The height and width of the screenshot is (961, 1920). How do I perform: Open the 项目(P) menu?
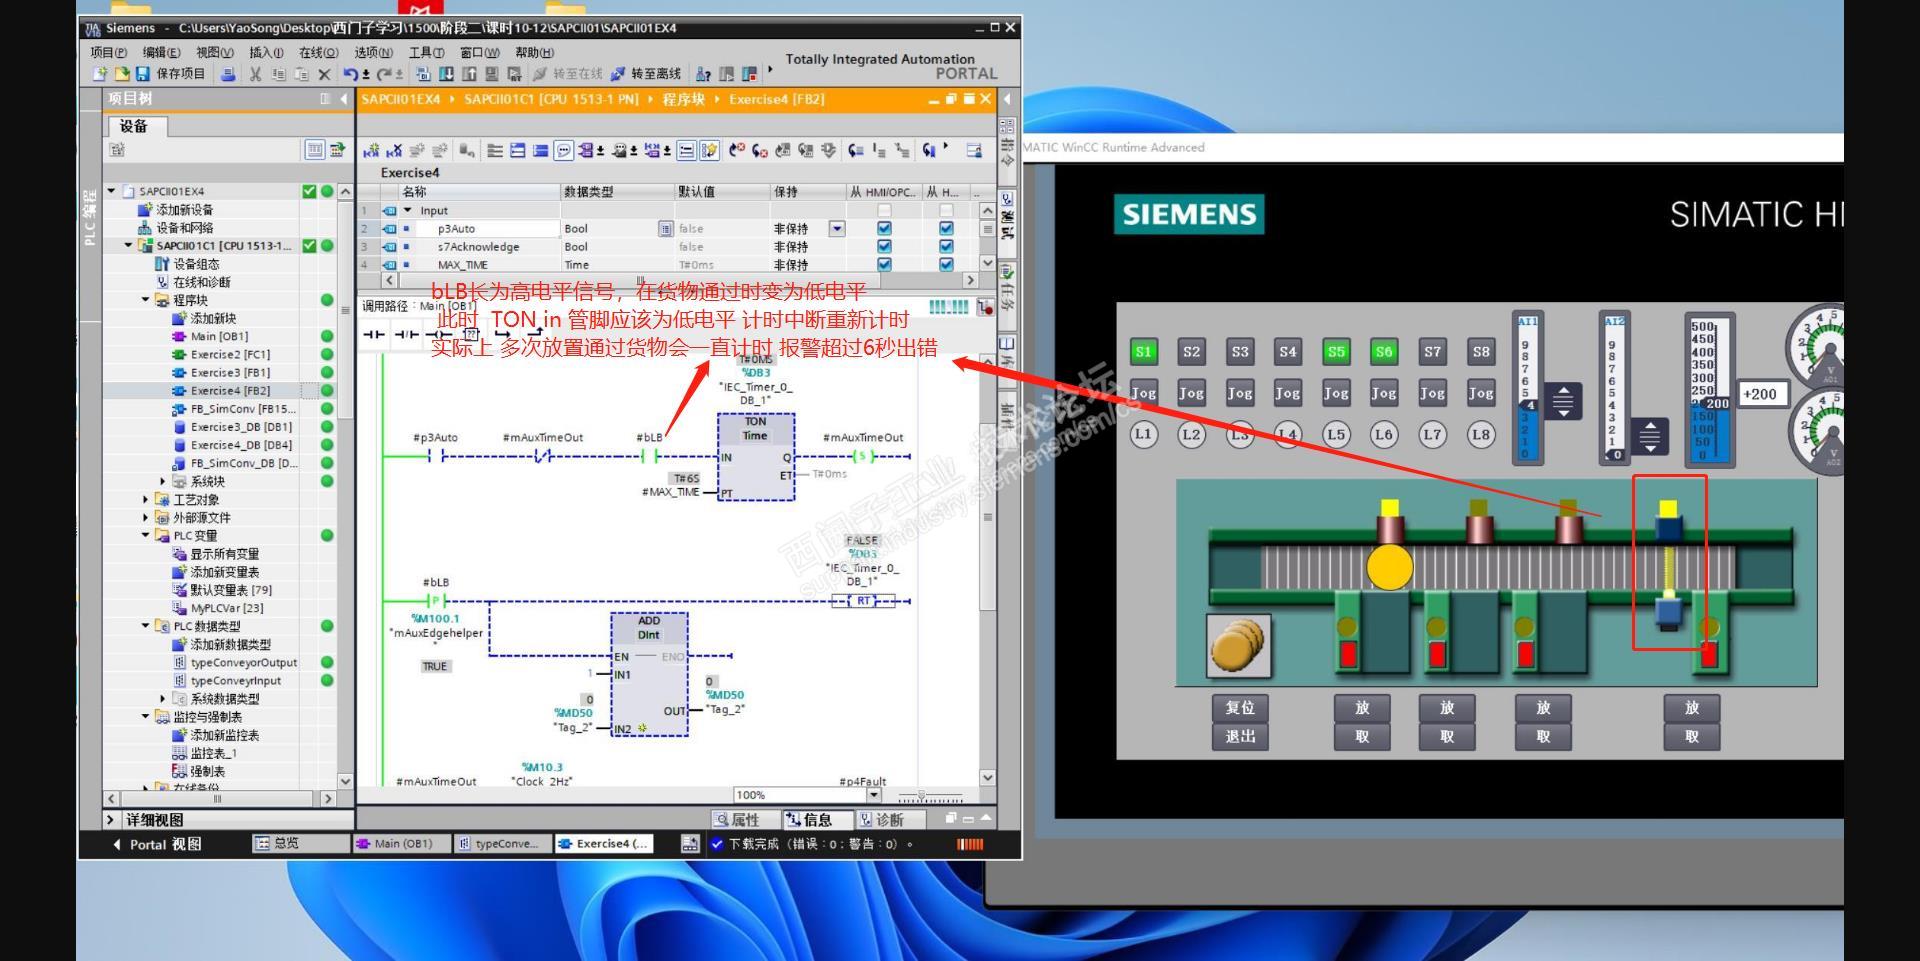[109, 53]
